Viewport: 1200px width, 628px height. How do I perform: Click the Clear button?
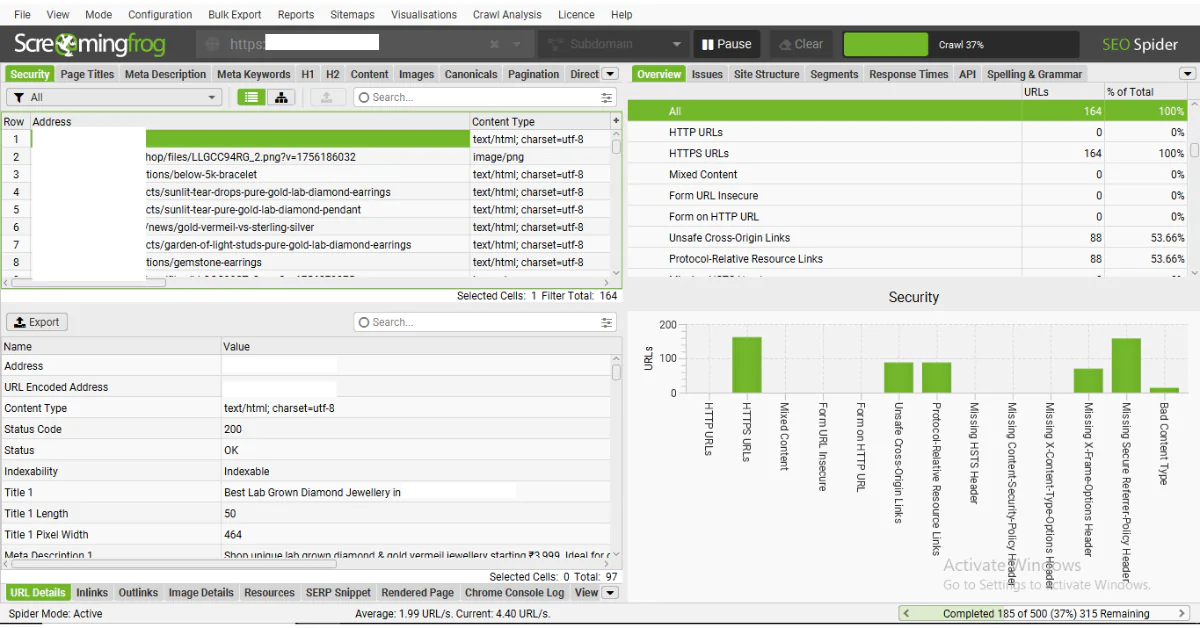click(x=801, y=44)
